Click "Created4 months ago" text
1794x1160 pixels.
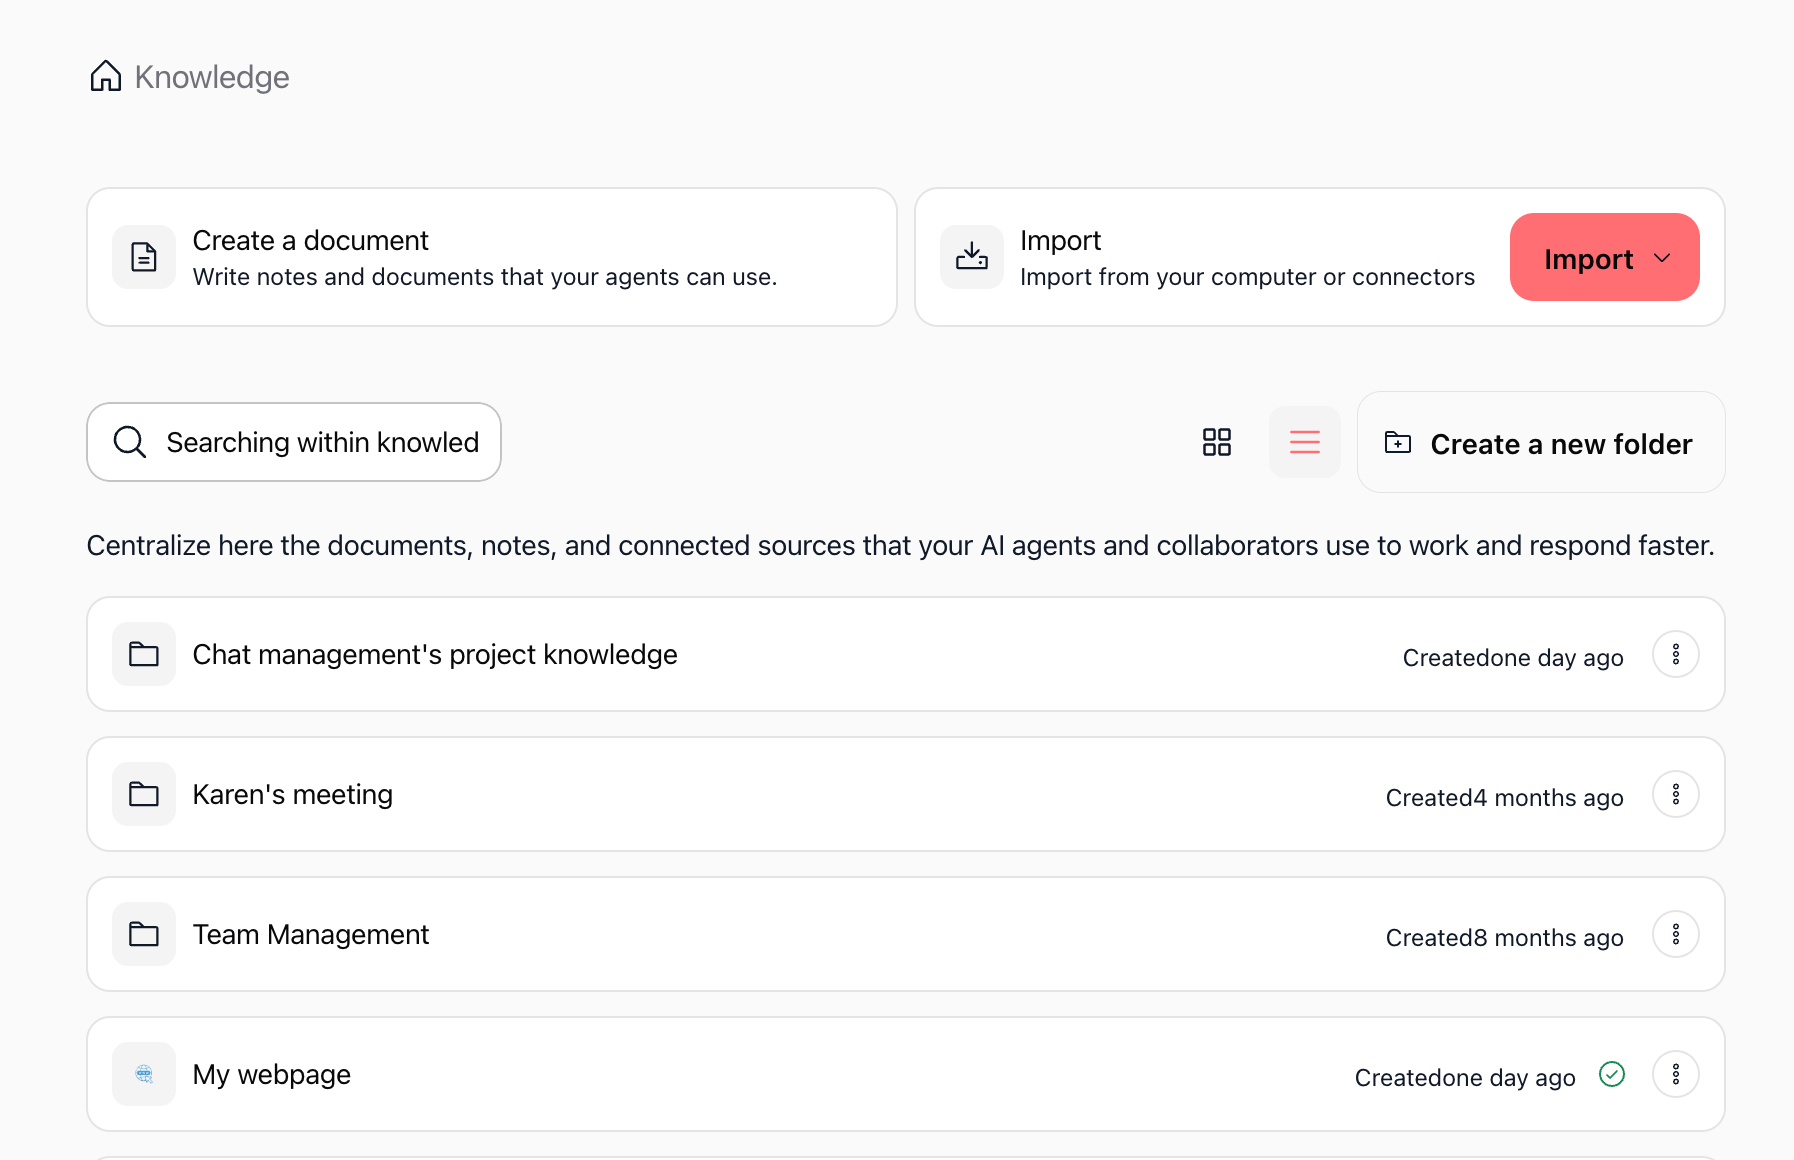[x=1505, y=797]
